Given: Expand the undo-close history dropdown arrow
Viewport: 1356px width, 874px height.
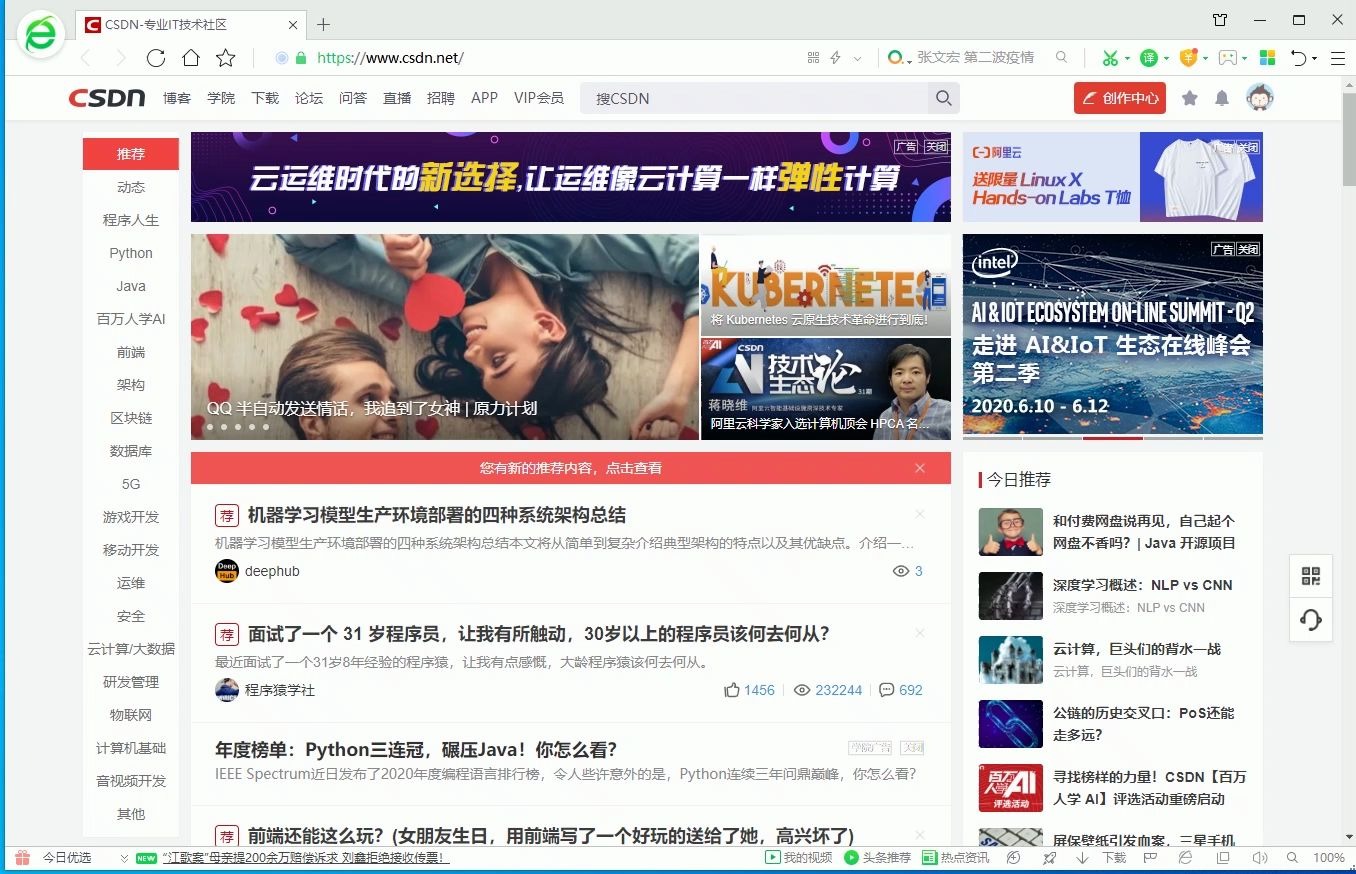Looking at the screenshot, I should (x=1314, y=58).
